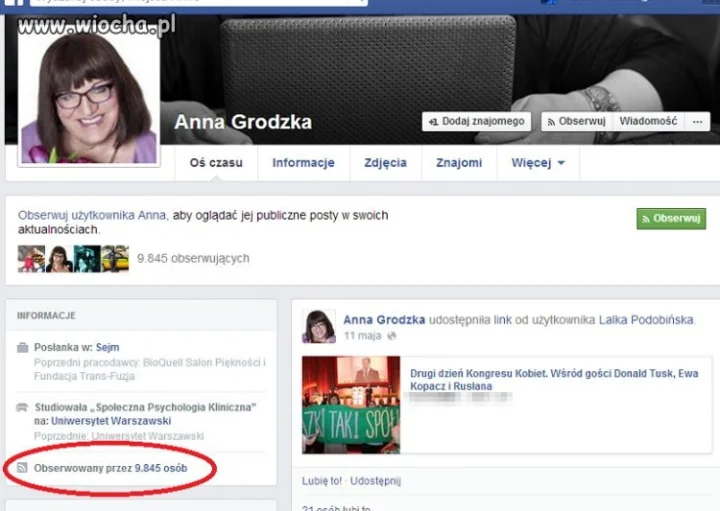
Task: Click the briefcase work icon
Action: (22, 347)
